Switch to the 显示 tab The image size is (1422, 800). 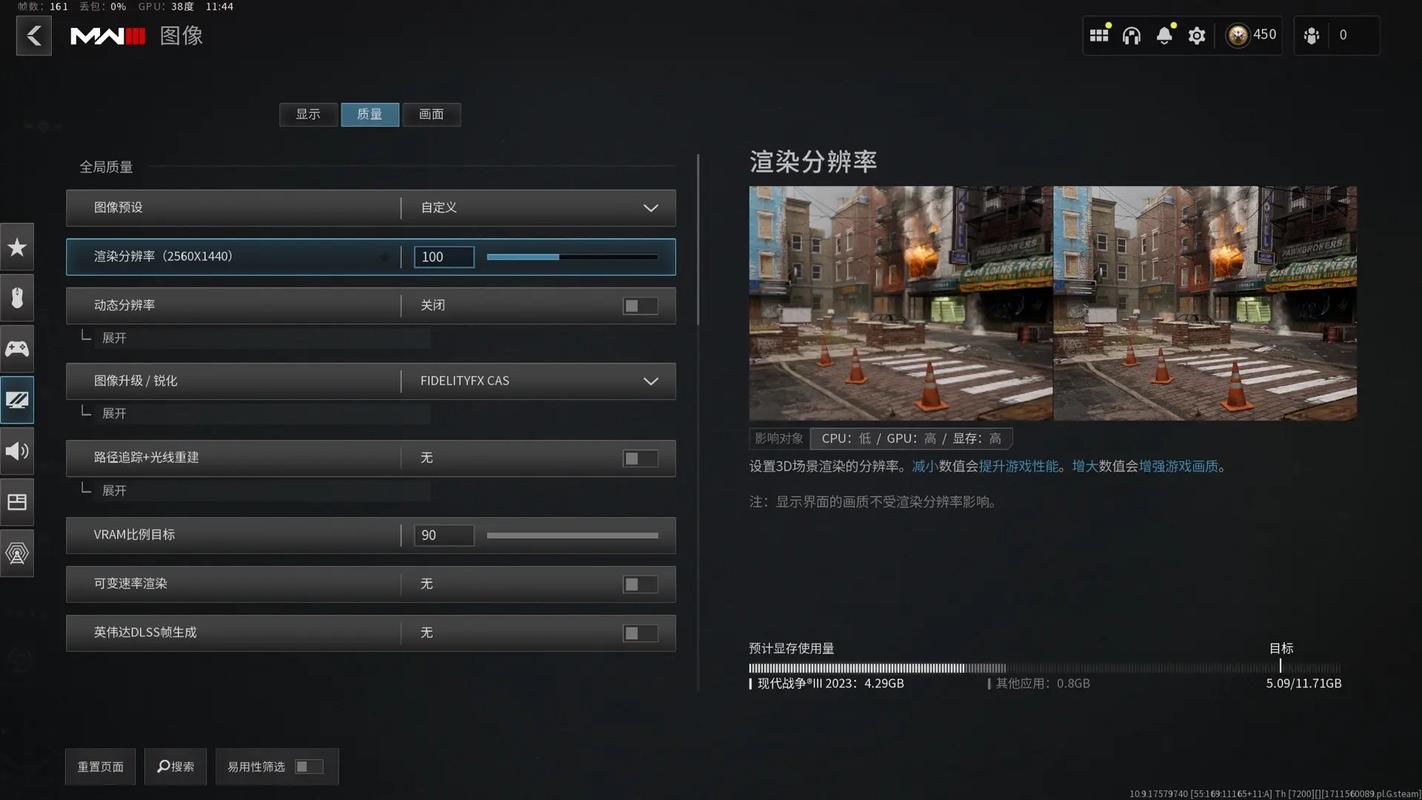point(308,114)
